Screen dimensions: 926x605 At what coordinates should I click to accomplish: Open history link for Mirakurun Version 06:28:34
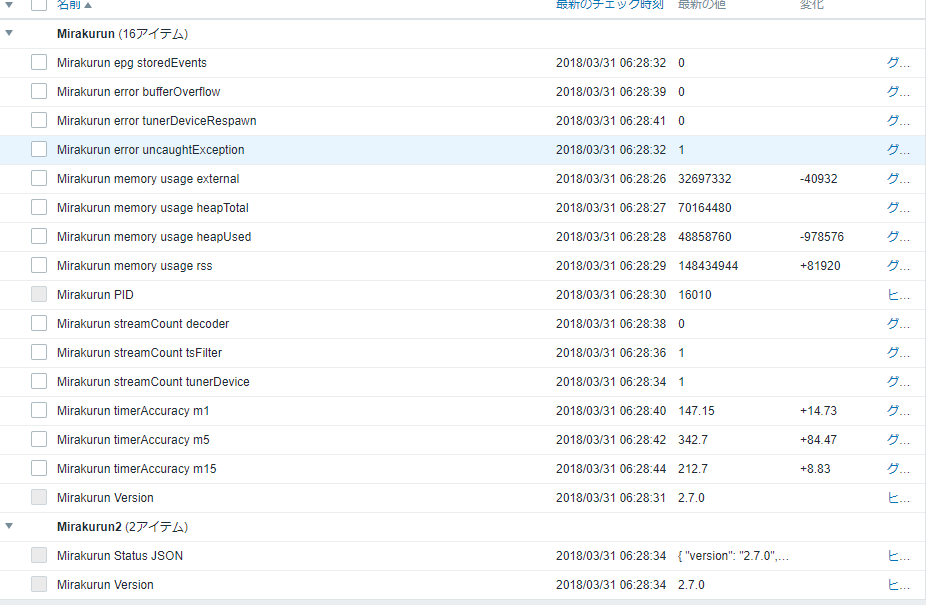pyautogui.click(x=898, y=584)
